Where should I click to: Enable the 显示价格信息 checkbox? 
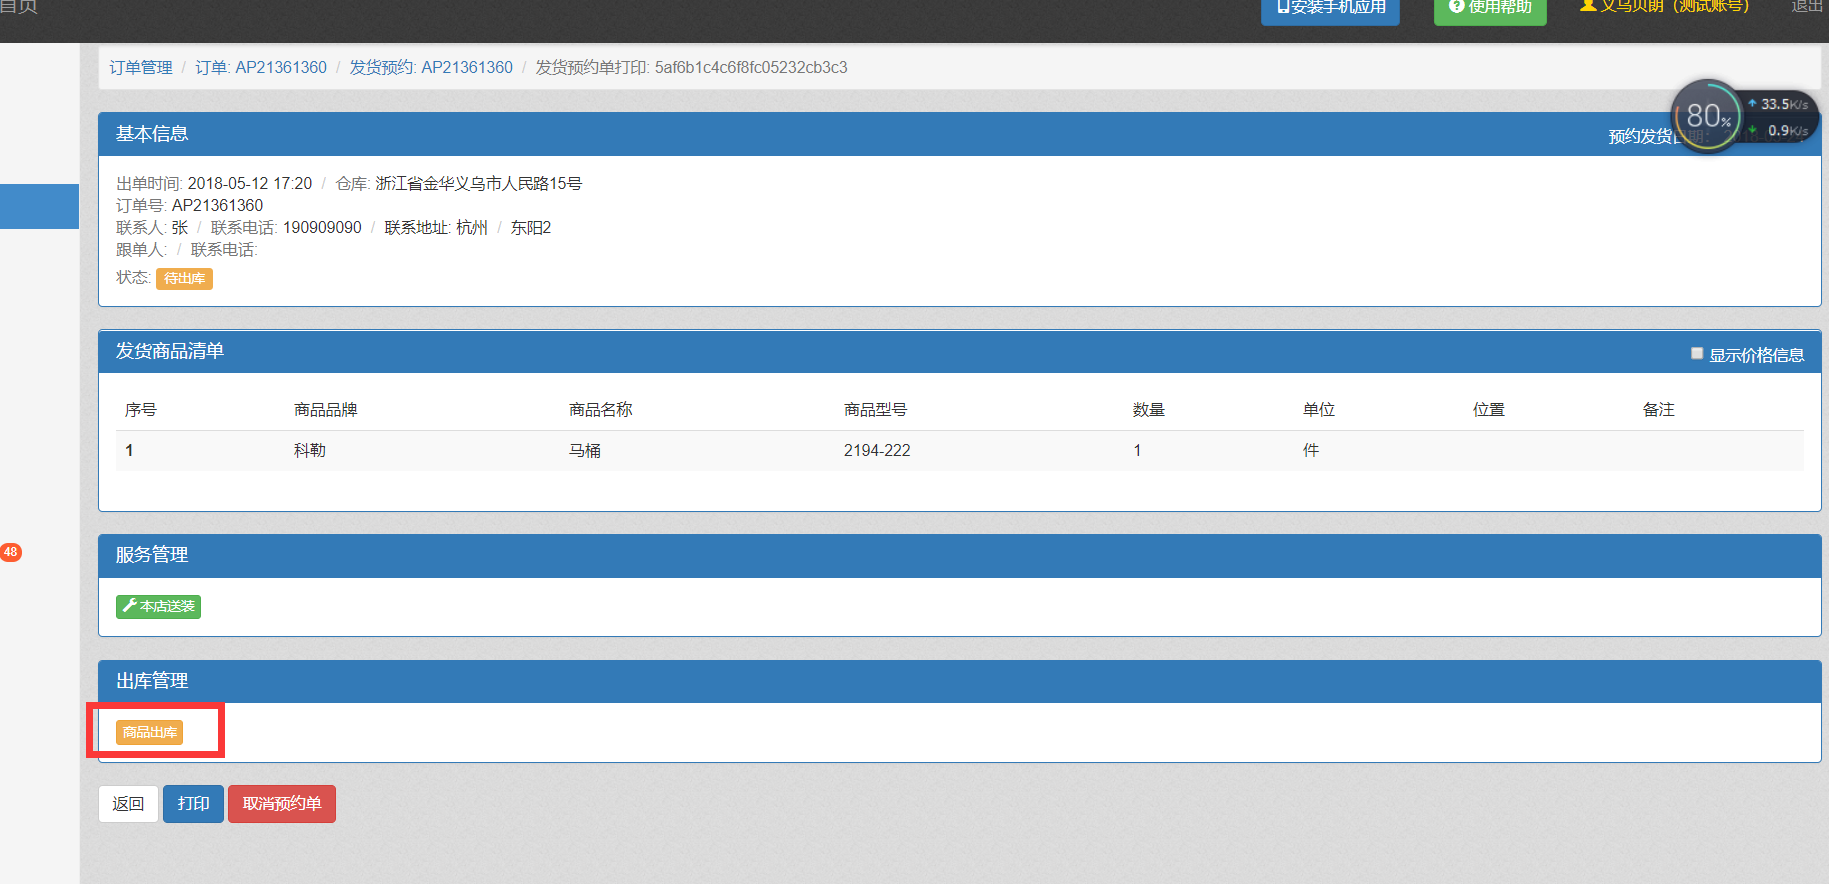1697,353
